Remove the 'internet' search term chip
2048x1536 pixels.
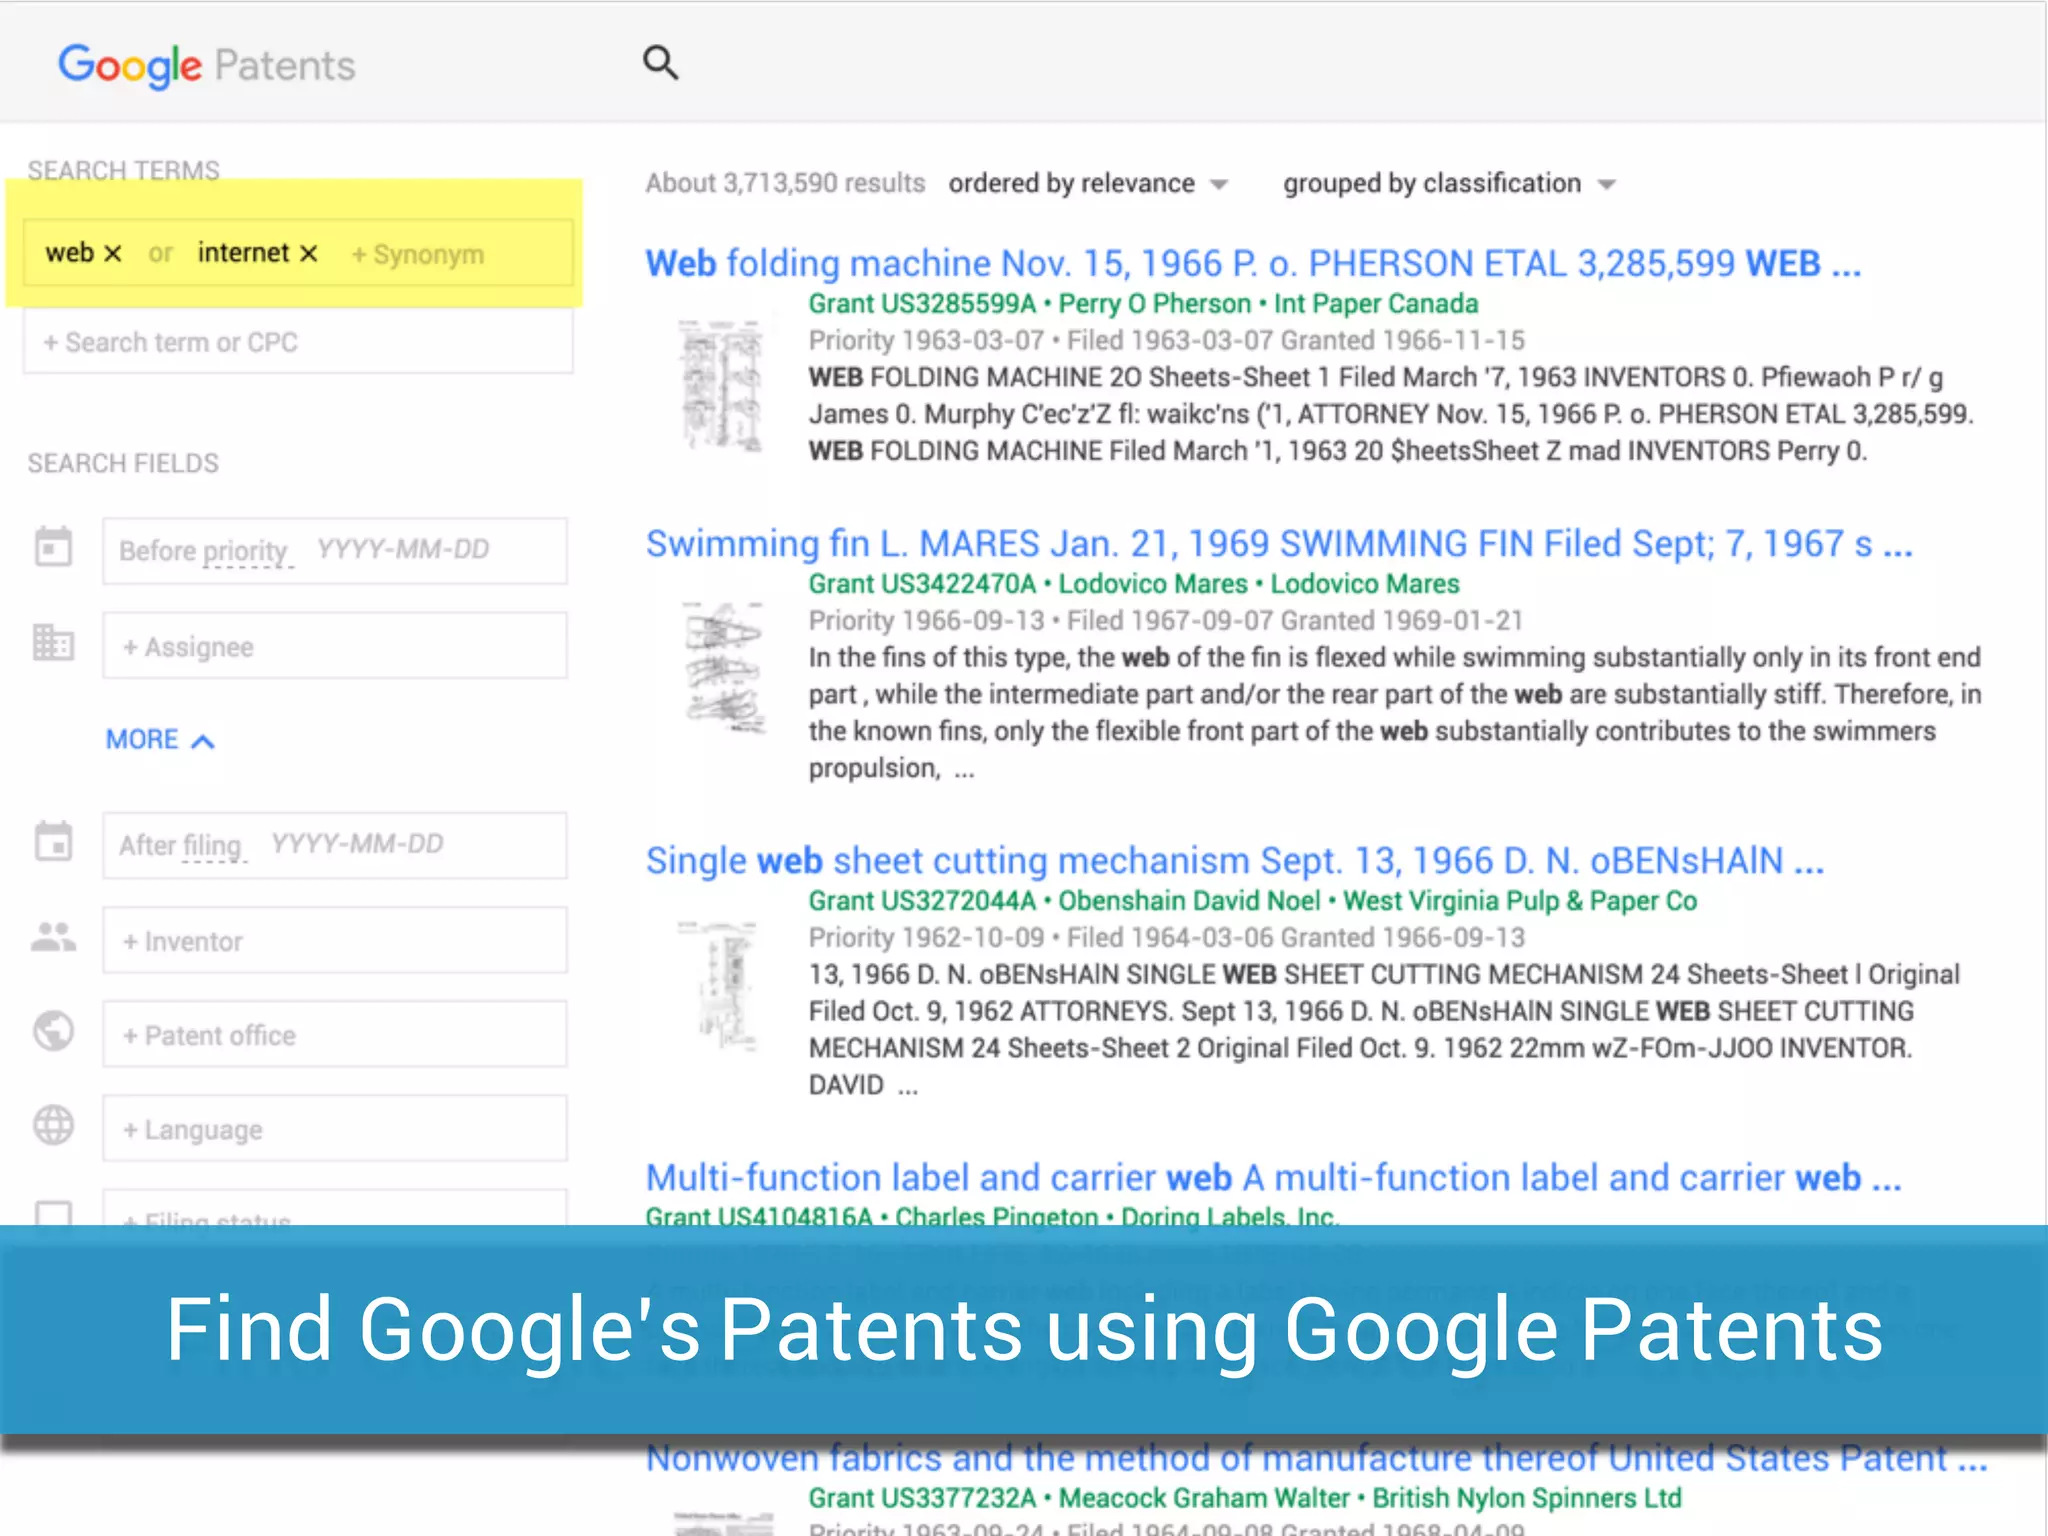(309, 254)
